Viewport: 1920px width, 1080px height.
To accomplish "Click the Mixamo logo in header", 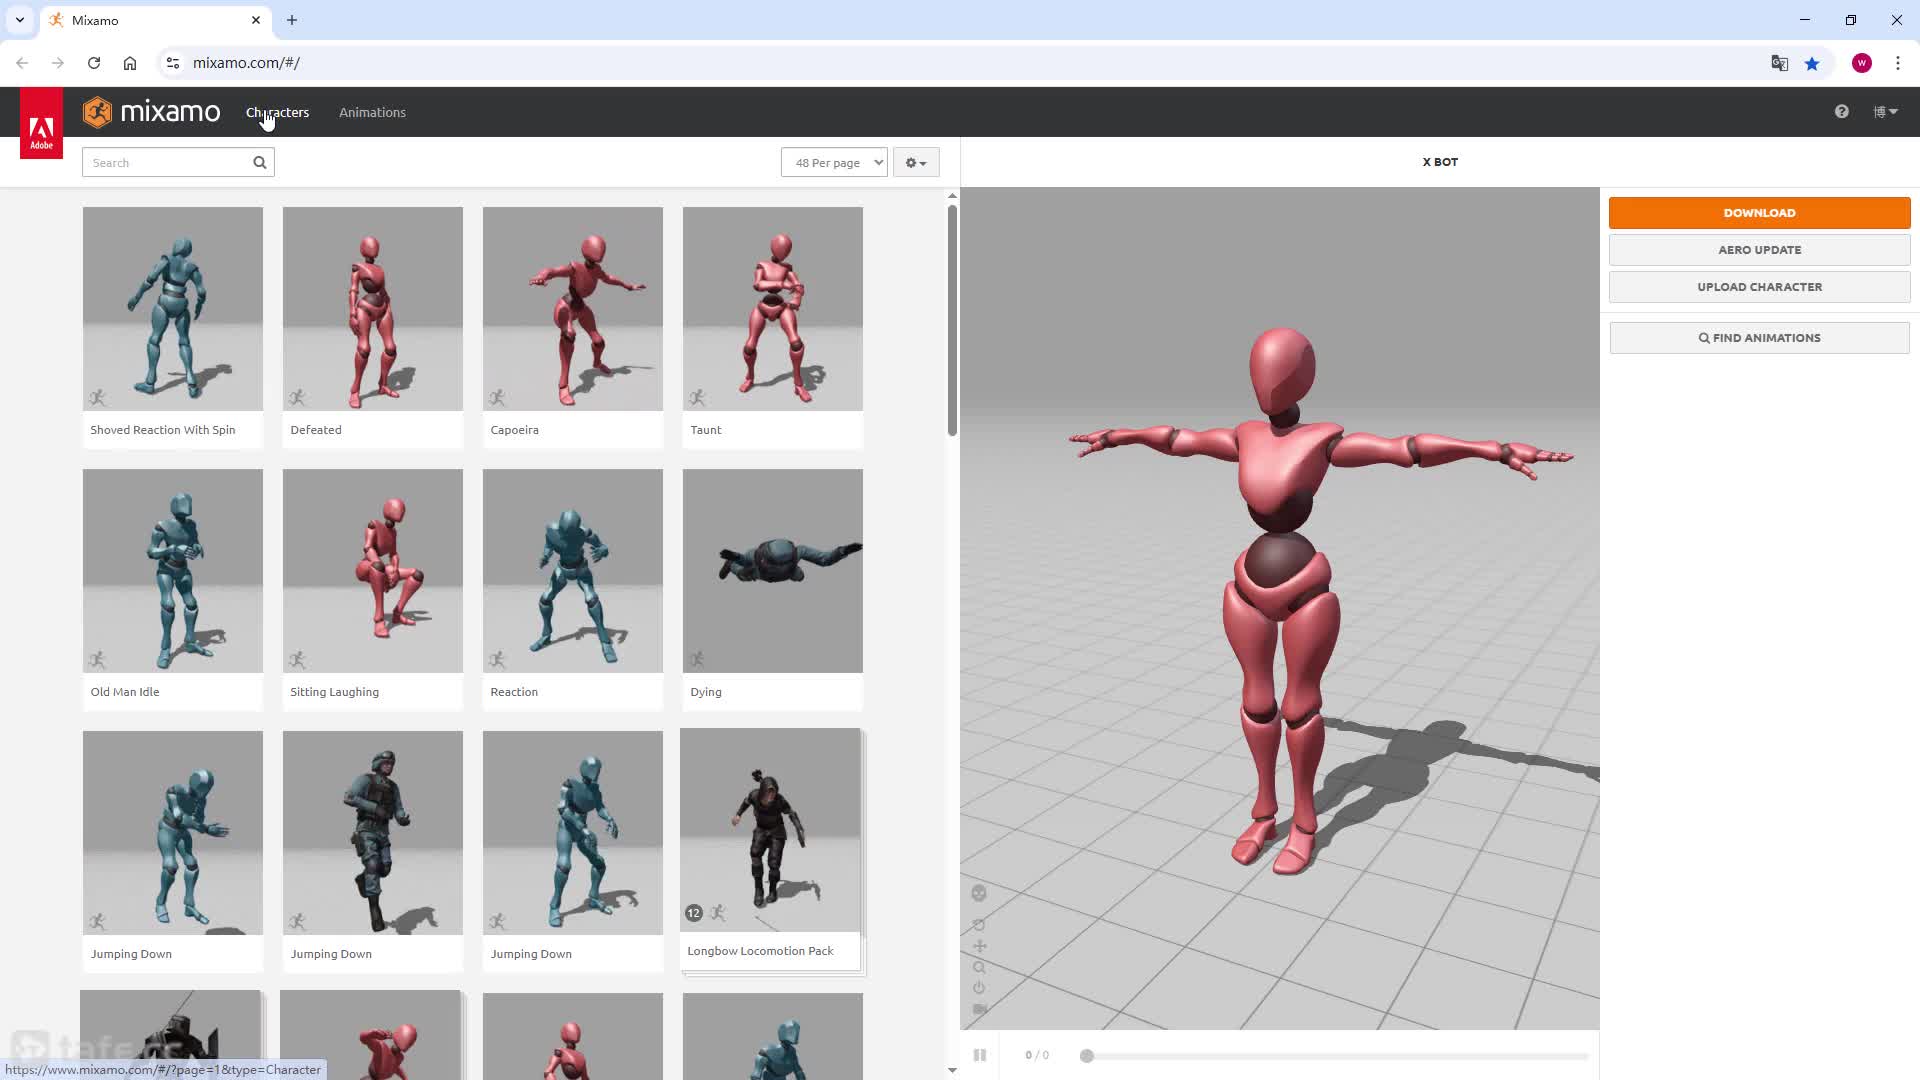I will pyautogui.click(x=151, y=112).
